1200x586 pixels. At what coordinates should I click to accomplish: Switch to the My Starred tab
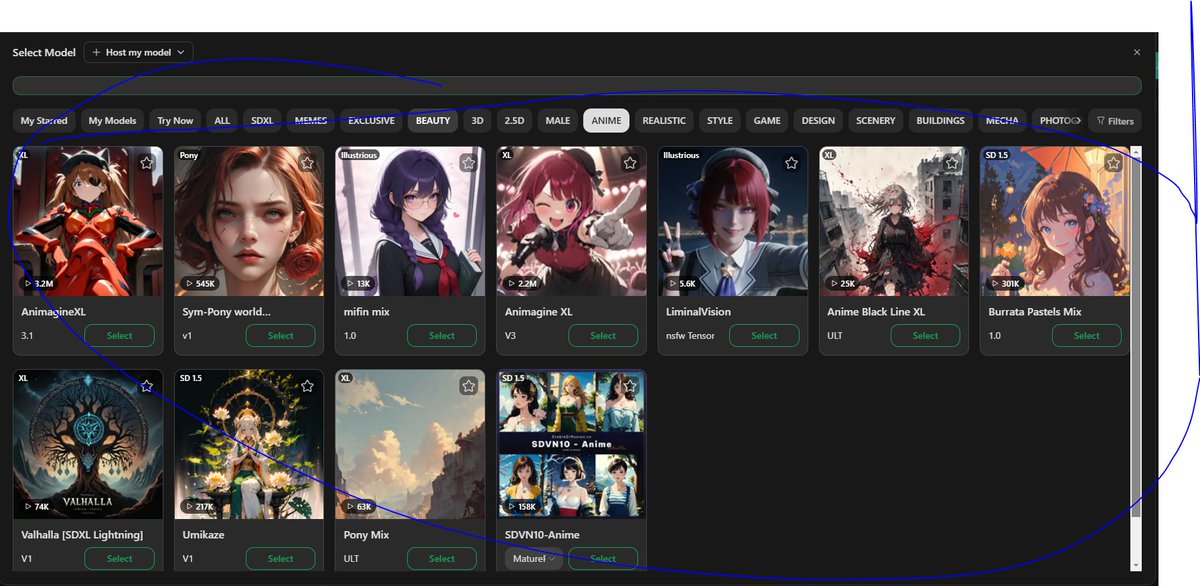click(44, 121)
